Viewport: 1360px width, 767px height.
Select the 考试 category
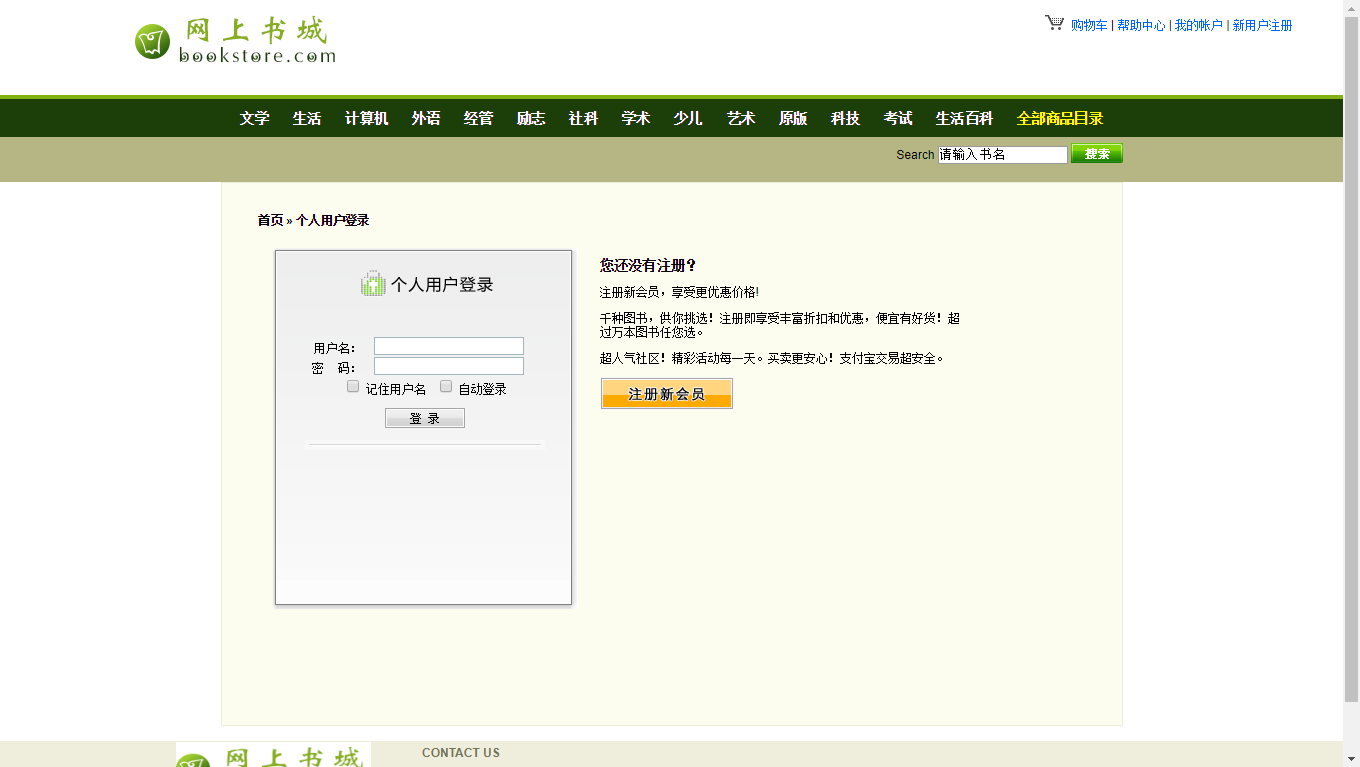tap(898, 118)
